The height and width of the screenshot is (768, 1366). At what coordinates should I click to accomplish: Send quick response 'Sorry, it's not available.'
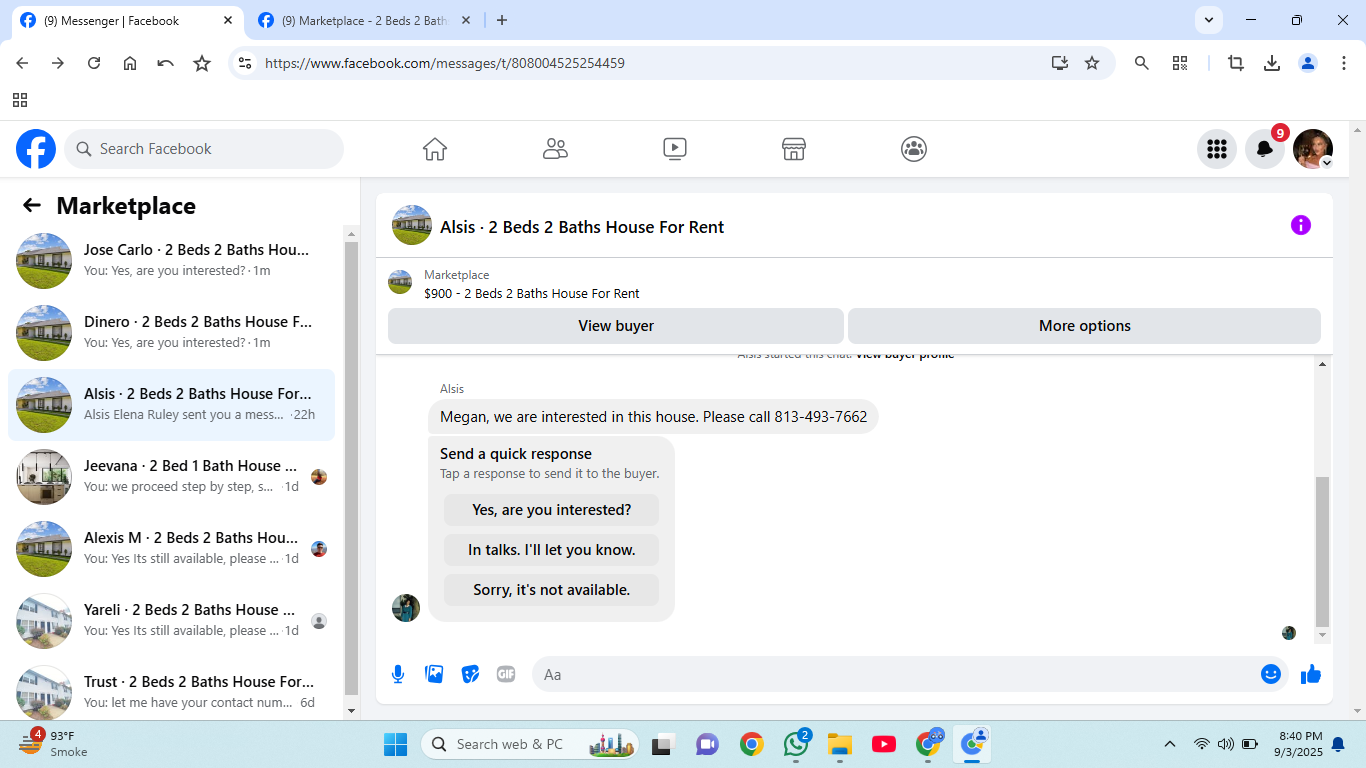(x=552, y=590)
